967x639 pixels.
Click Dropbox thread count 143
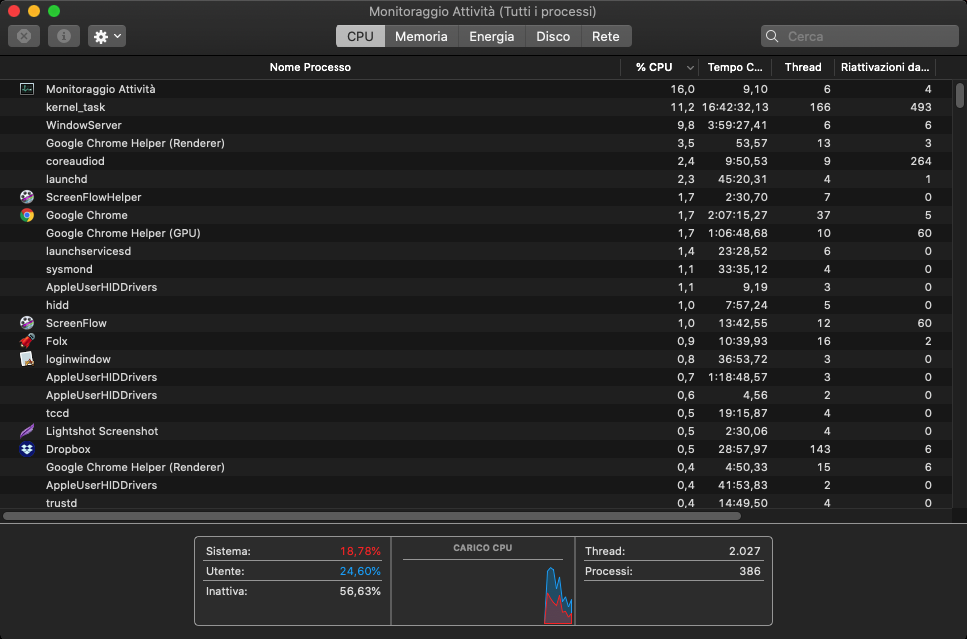(820, 449)
